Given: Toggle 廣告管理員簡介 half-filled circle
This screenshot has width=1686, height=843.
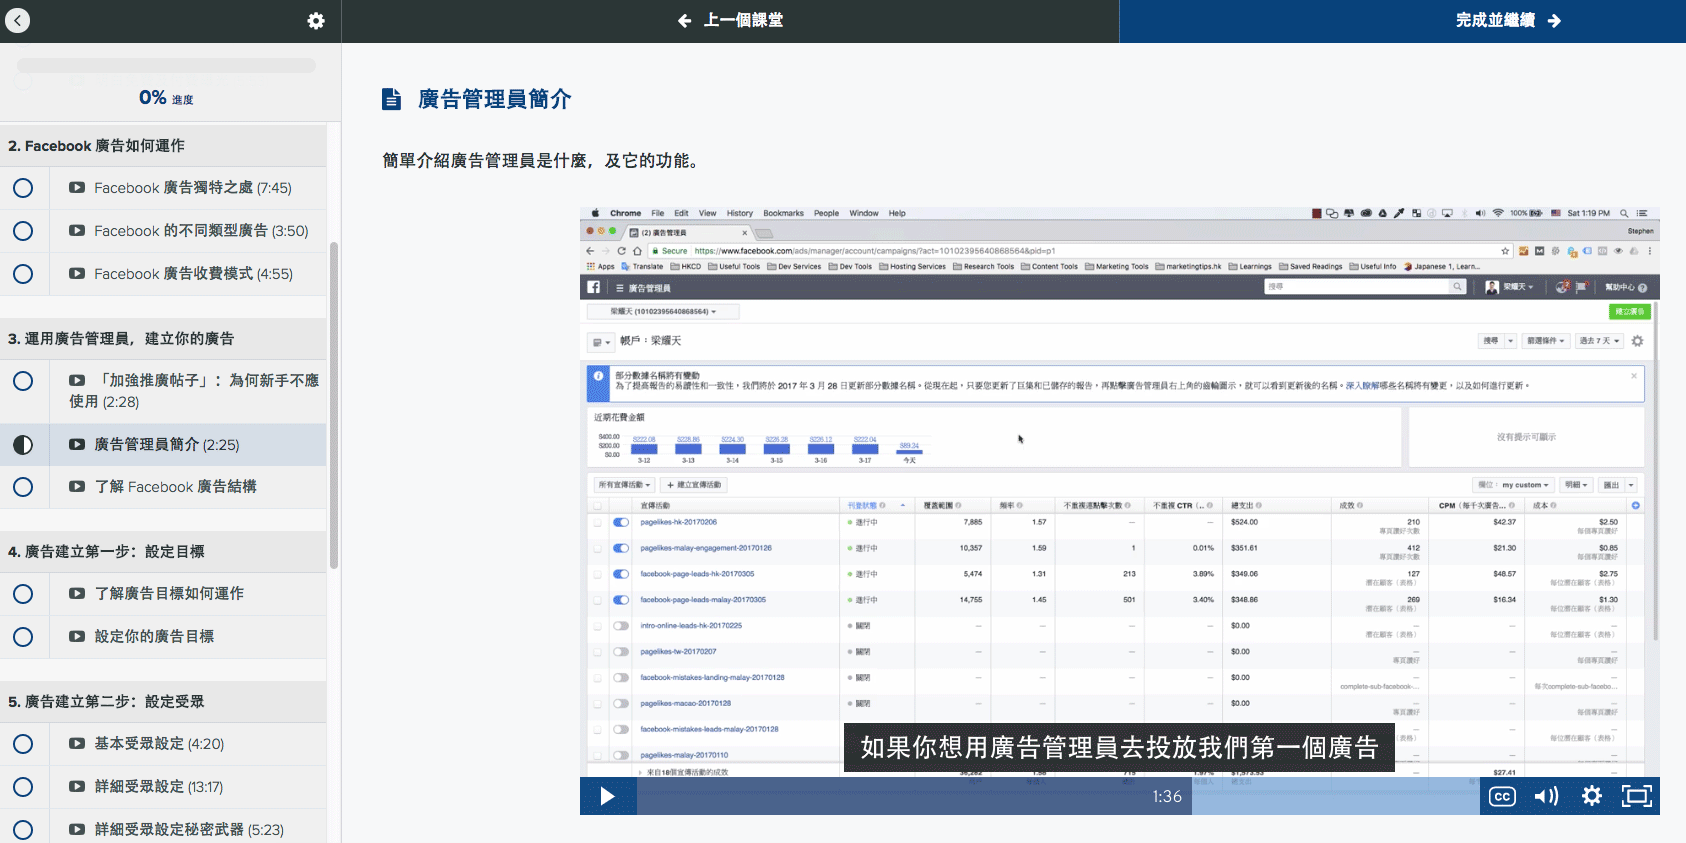Looking at the screenshot, I should pyautogui.click(x=23, y=445).
